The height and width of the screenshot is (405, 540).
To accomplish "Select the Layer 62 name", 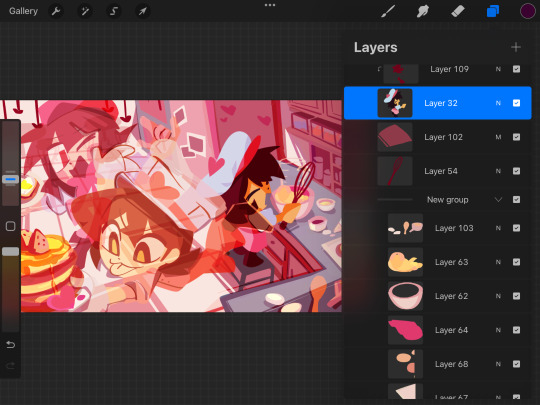I will pos(451,296).
